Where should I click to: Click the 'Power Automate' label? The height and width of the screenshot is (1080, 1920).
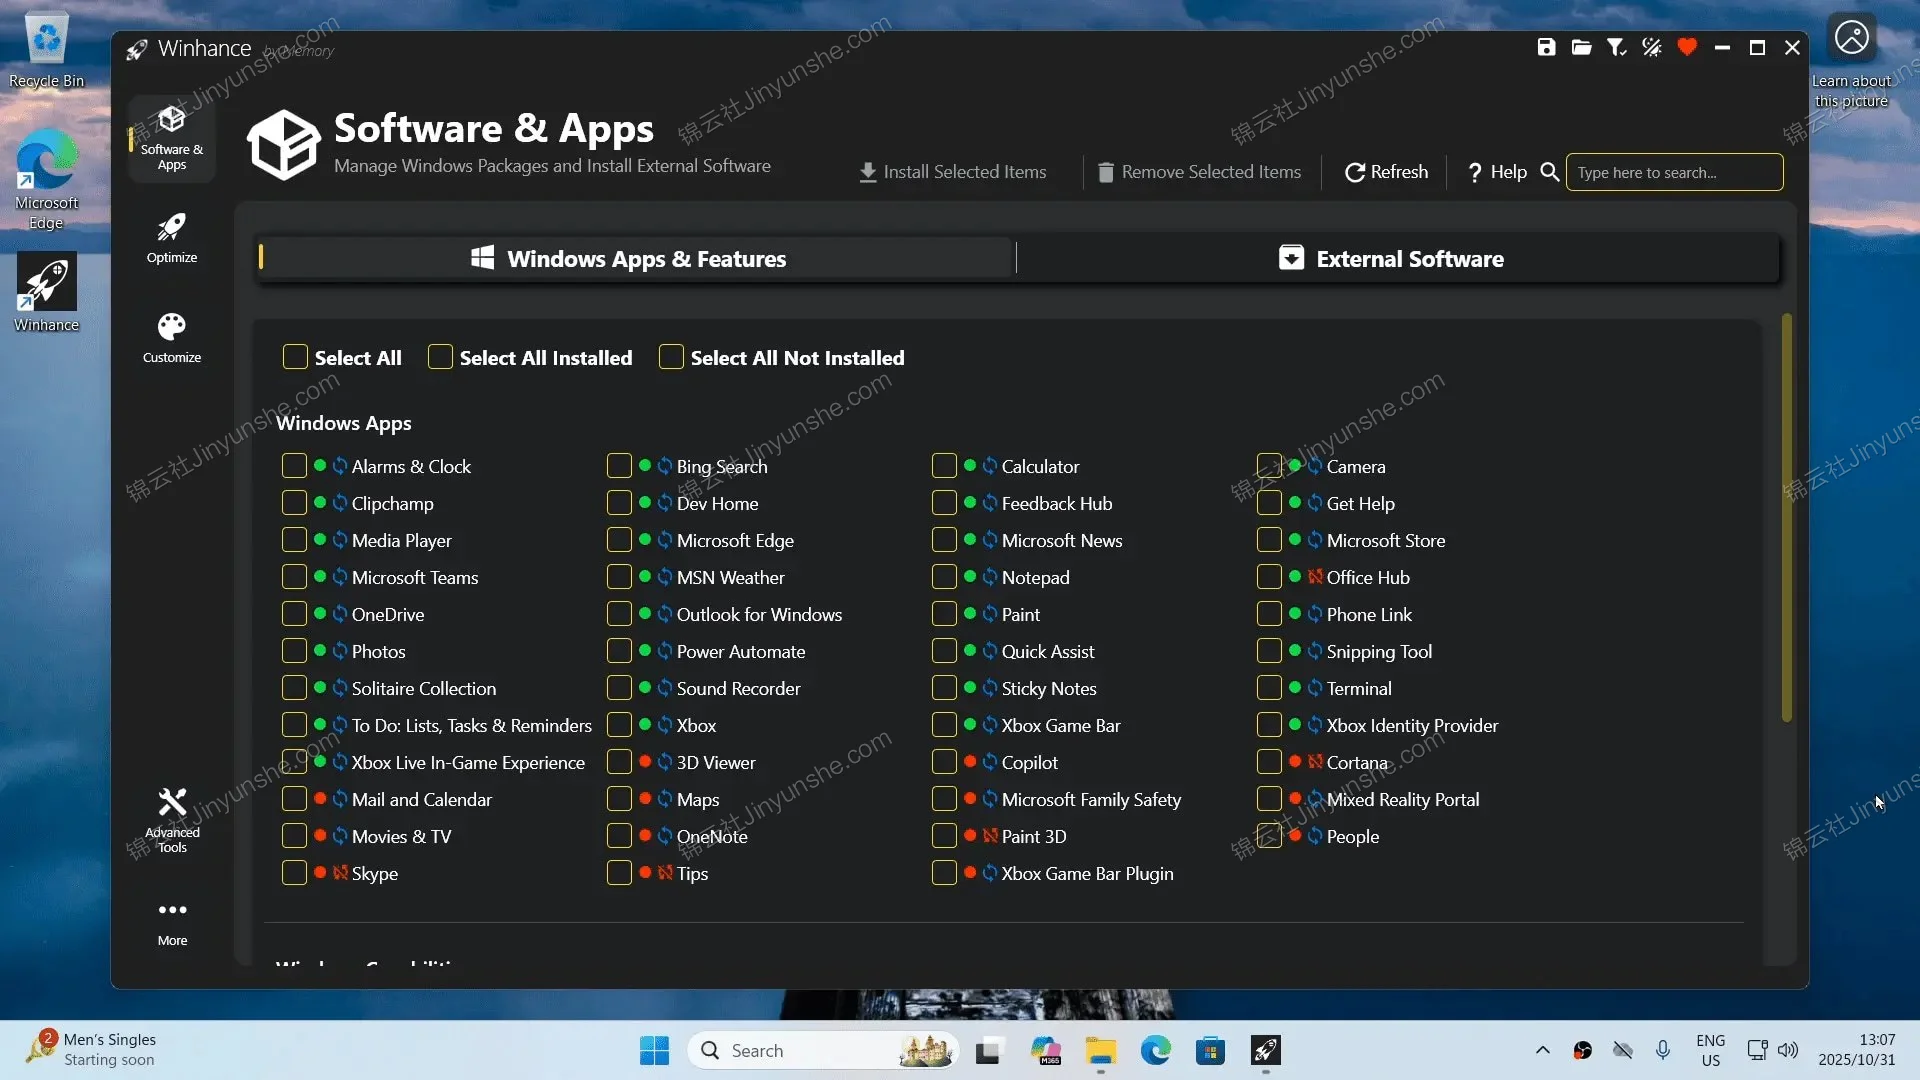tap(740, 651)
